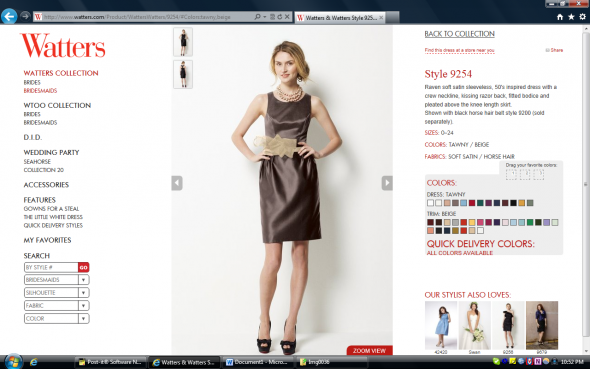
Task: Select coral swatch in second TRIM row
Action: click(430, 231)
